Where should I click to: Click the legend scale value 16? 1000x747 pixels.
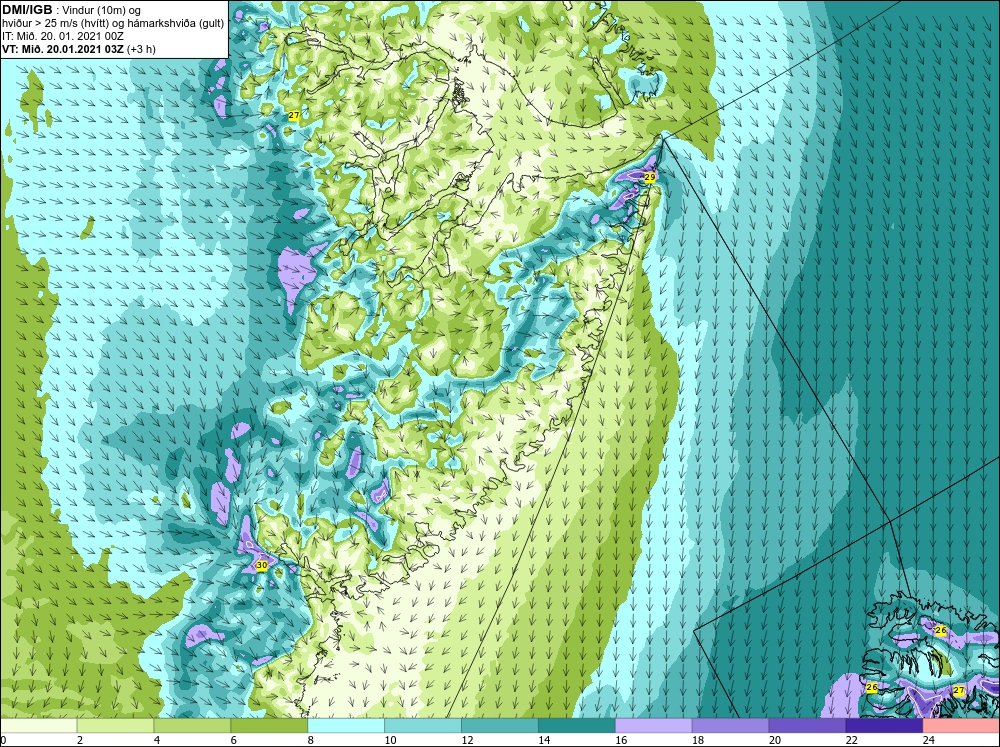click(621, 740)
